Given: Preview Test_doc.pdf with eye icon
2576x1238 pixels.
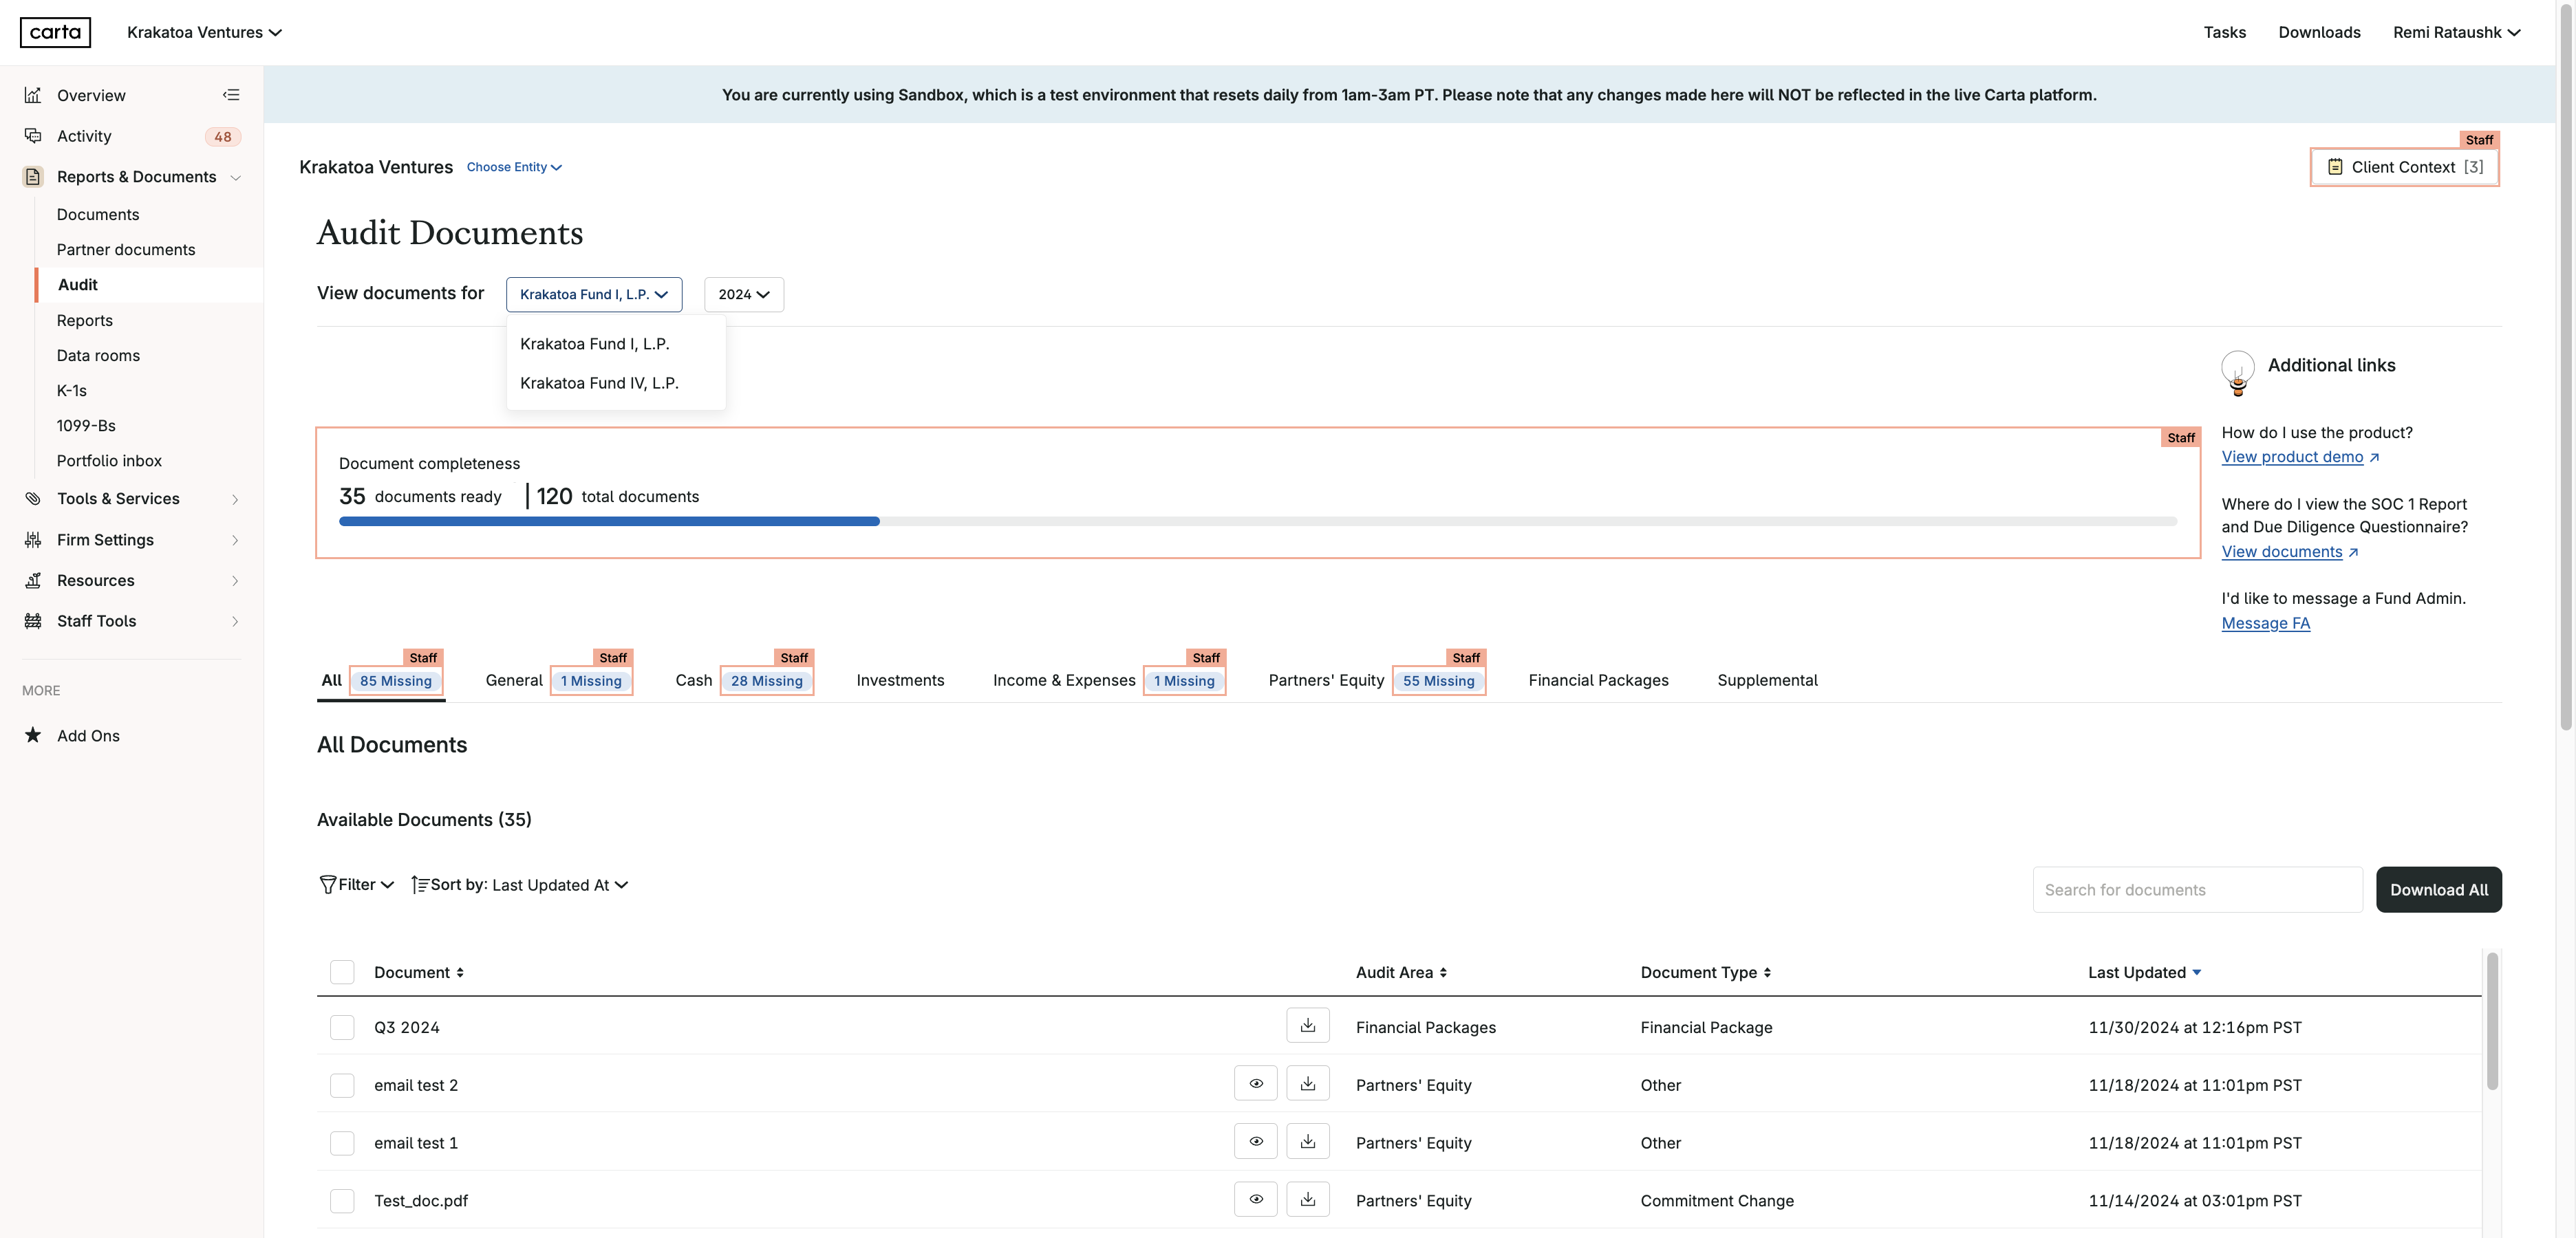Looking at the screenshot, I should (x=1256, y=1199).
